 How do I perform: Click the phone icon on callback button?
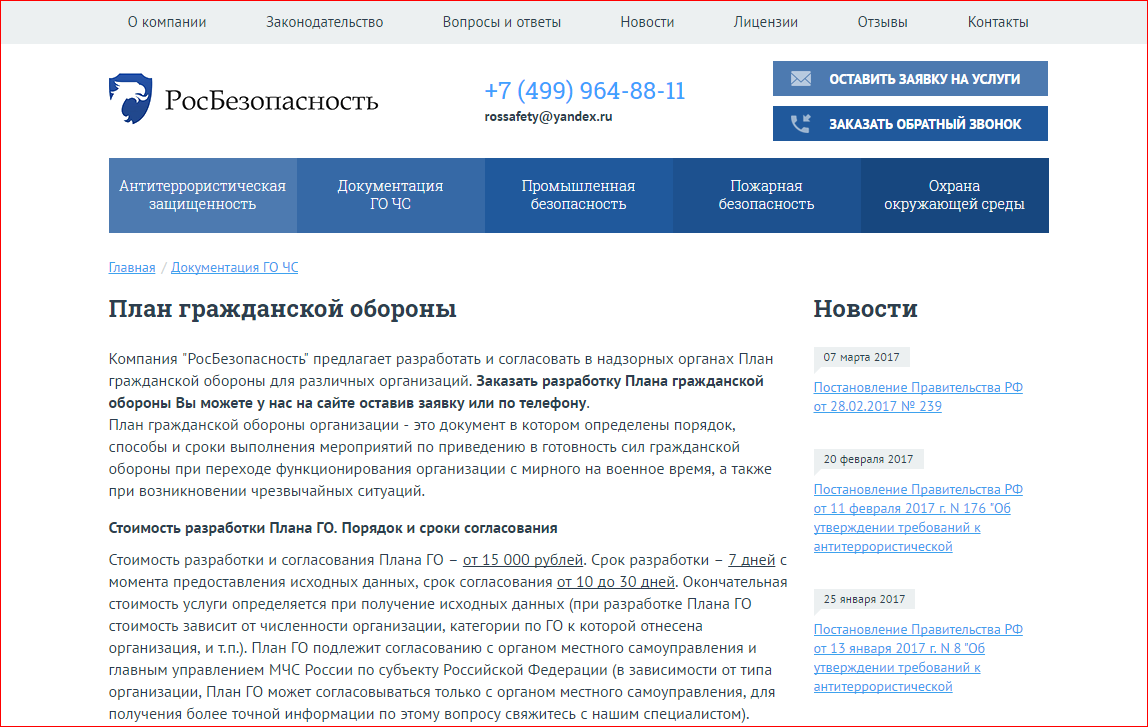point(800,124)
